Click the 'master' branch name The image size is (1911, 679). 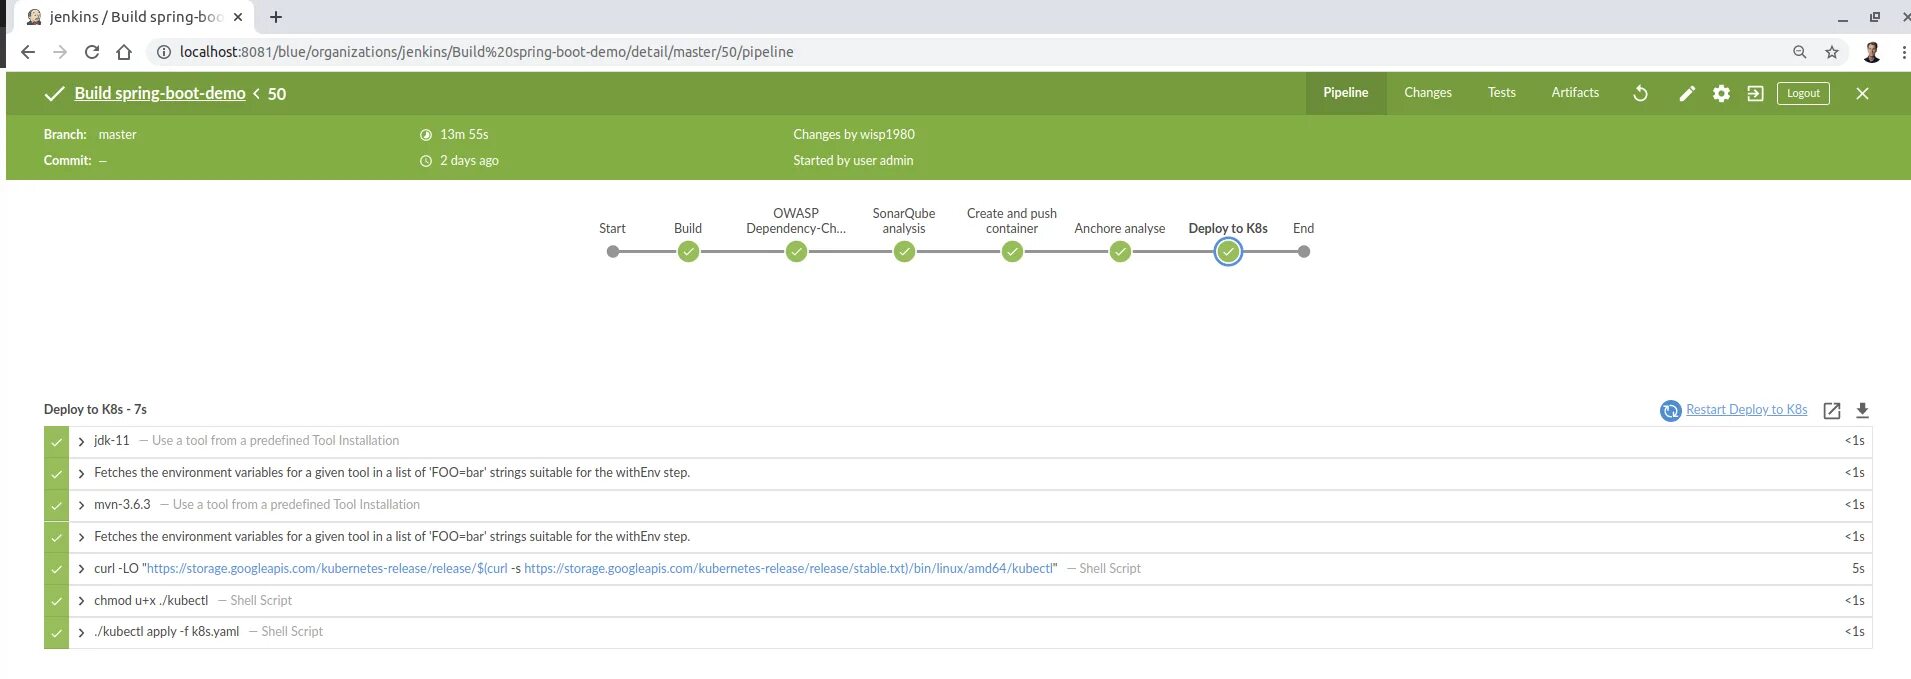[x=117, y=134]
